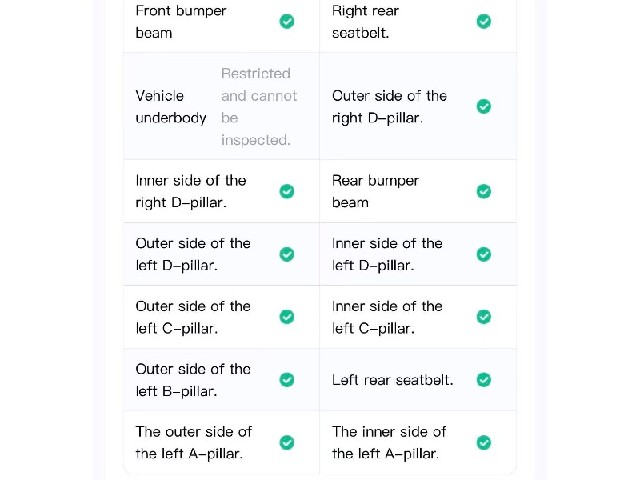Select the Front bumper beam label

click(x=181, y=22)
